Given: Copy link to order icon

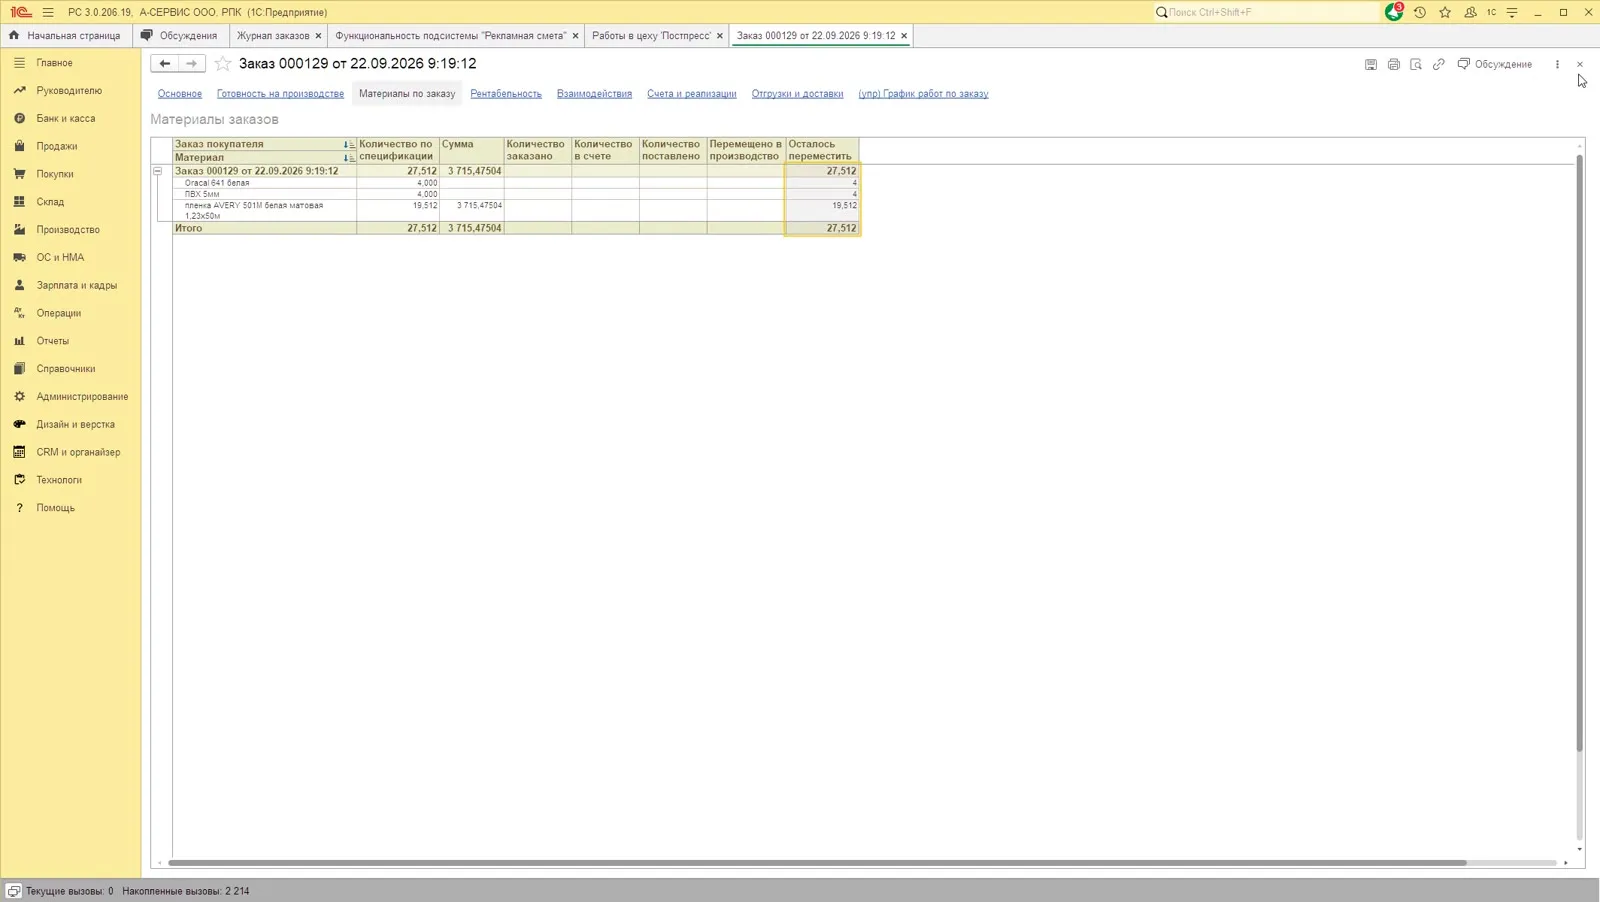Looking at the screenshot, I should (1439, 64).
